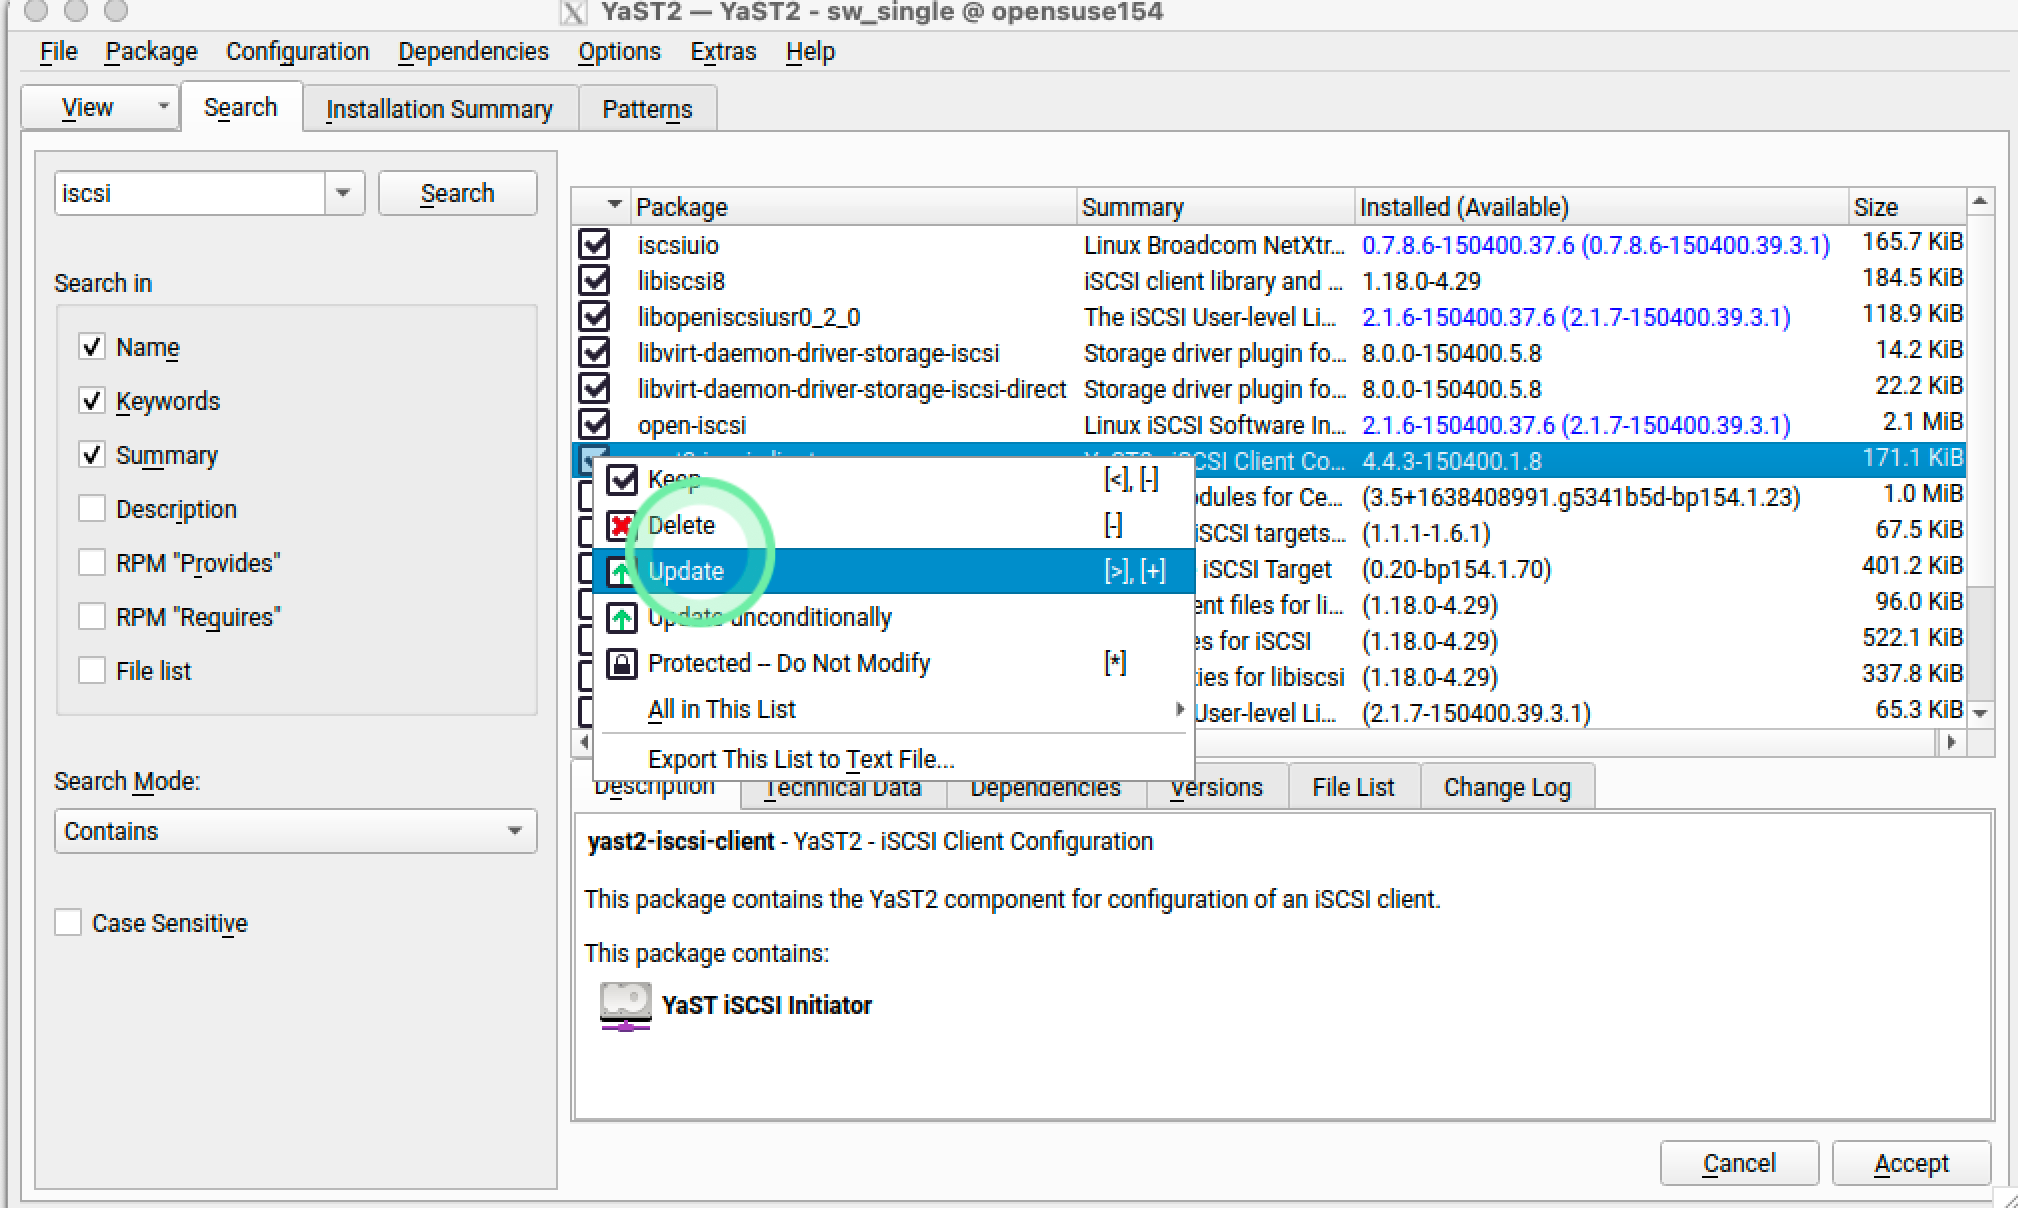
Task: Open the Extras menu
Action: [x=723, y=51]
